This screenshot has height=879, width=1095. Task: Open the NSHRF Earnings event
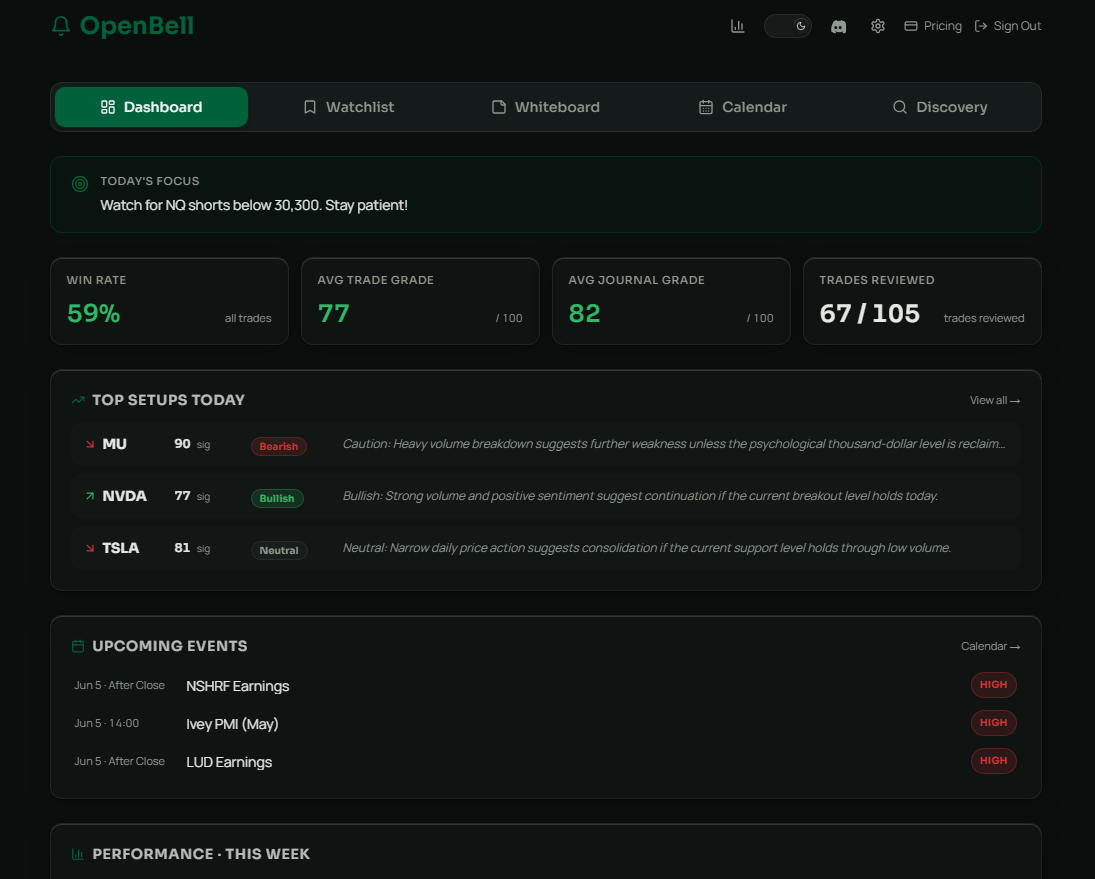(237, 686)
